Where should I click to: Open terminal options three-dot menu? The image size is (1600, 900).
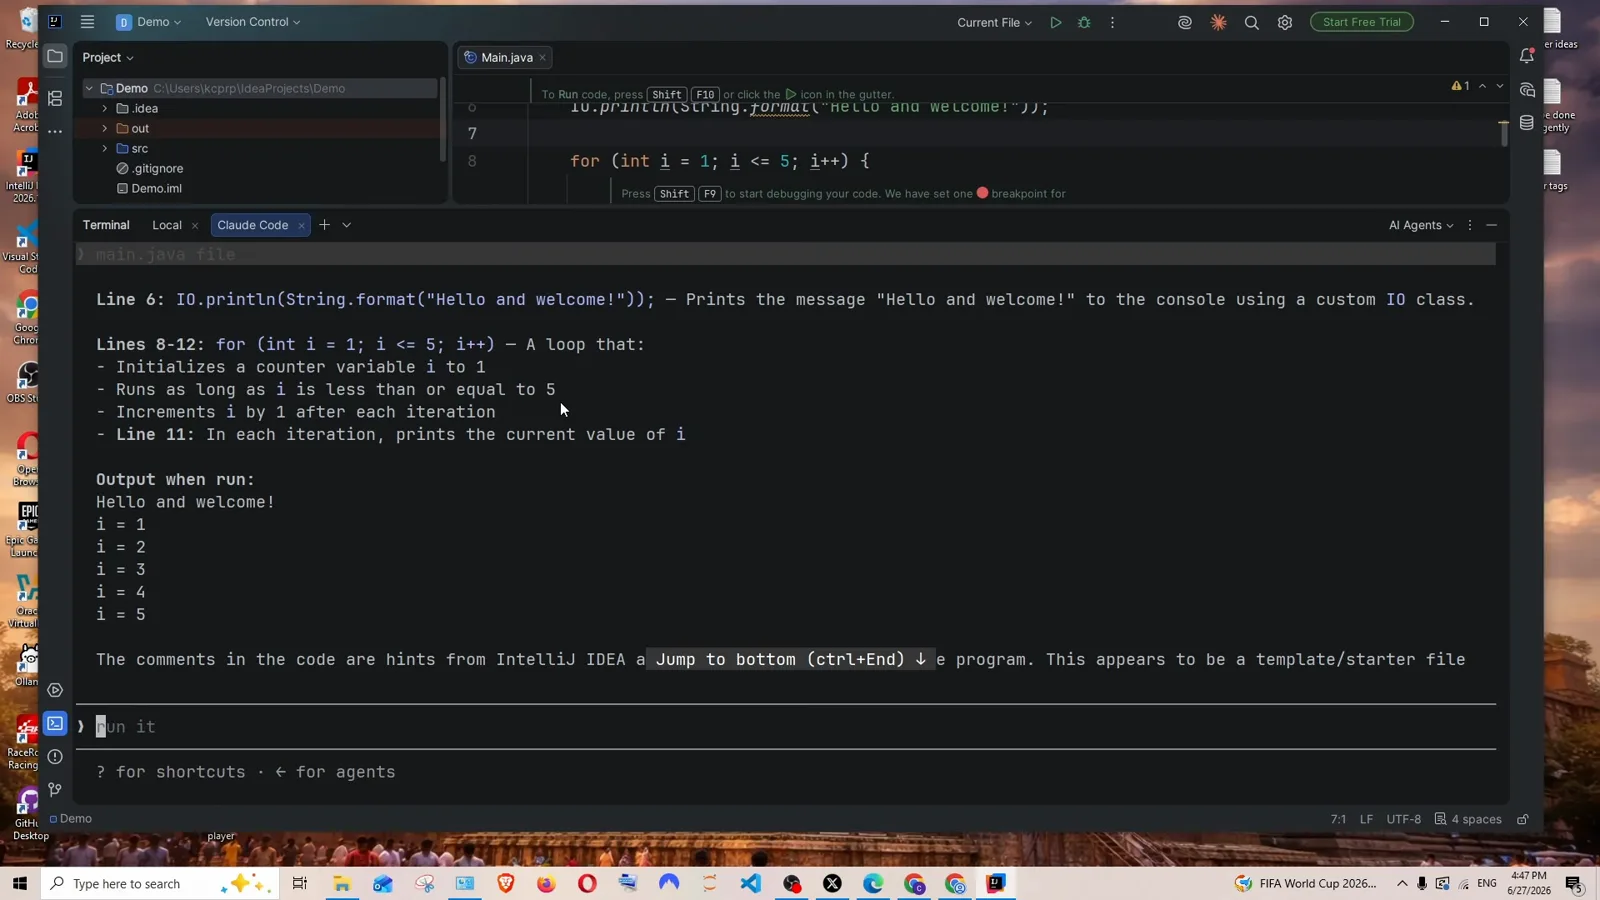click(x=1469, y=225)
